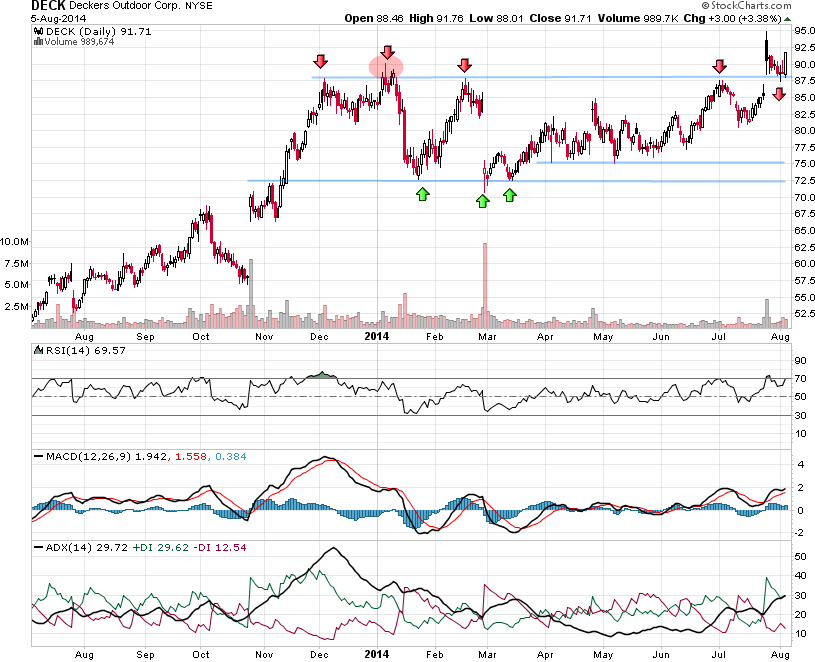Click the MACD(12,26,9) 1.942 label

(107, 457)
